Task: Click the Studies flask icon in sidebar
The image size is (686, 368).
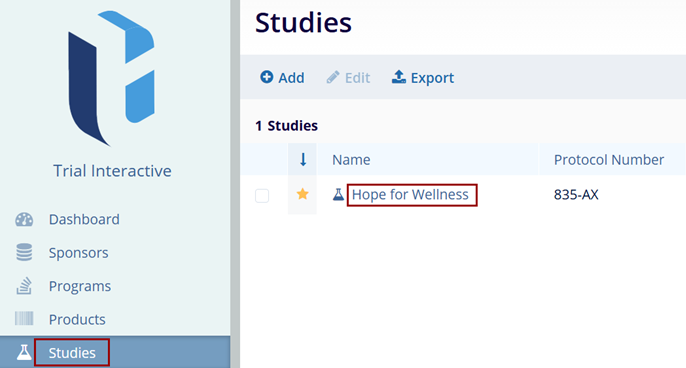Action: click(x=24, y=352)
